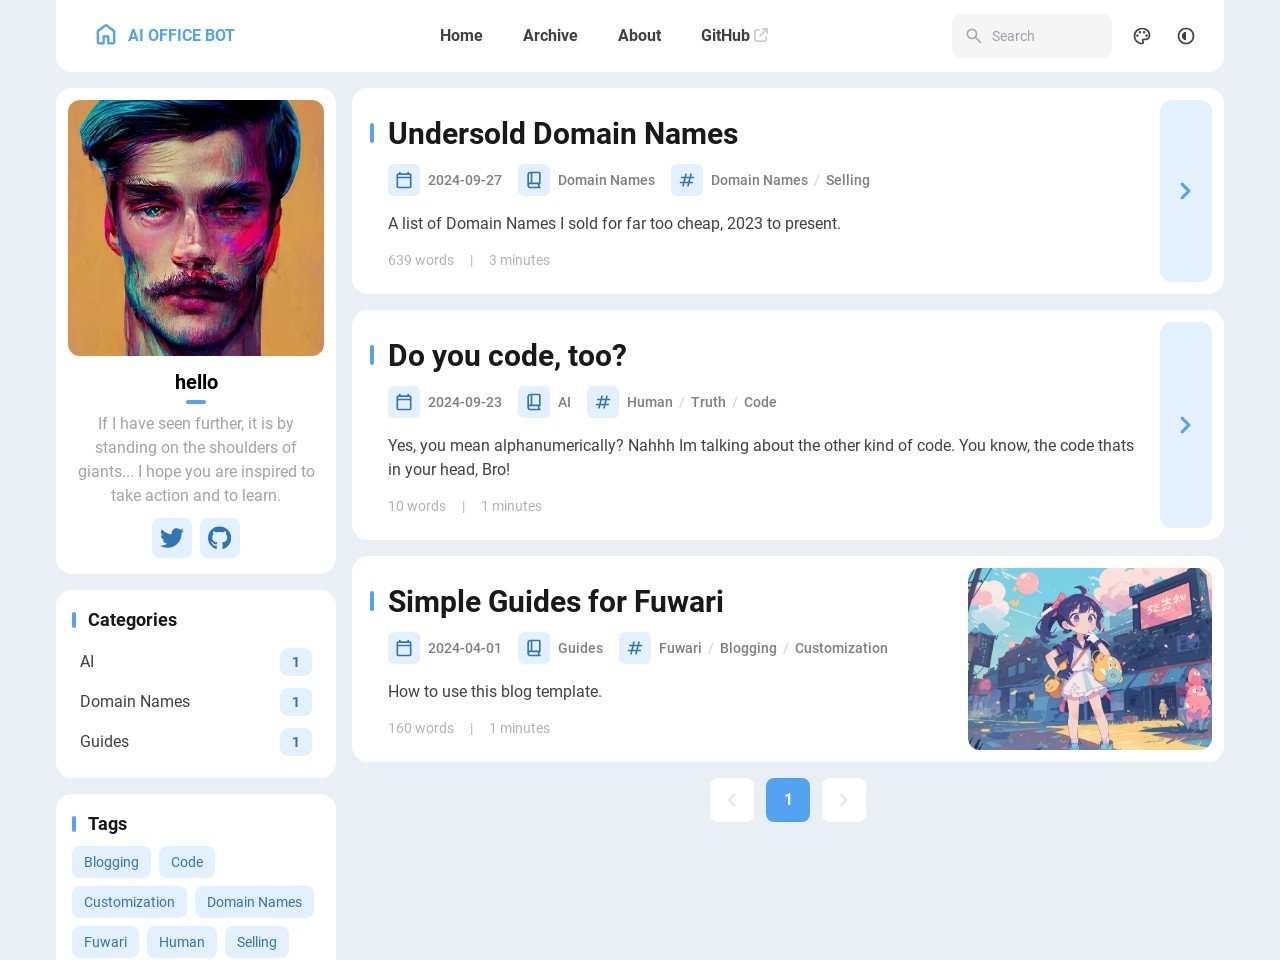Click the calendar icon for 2024-09-23
Image resolution: width=1280 pixels, height=960 pixels.
pyautogui.click(x=404, y=402)
